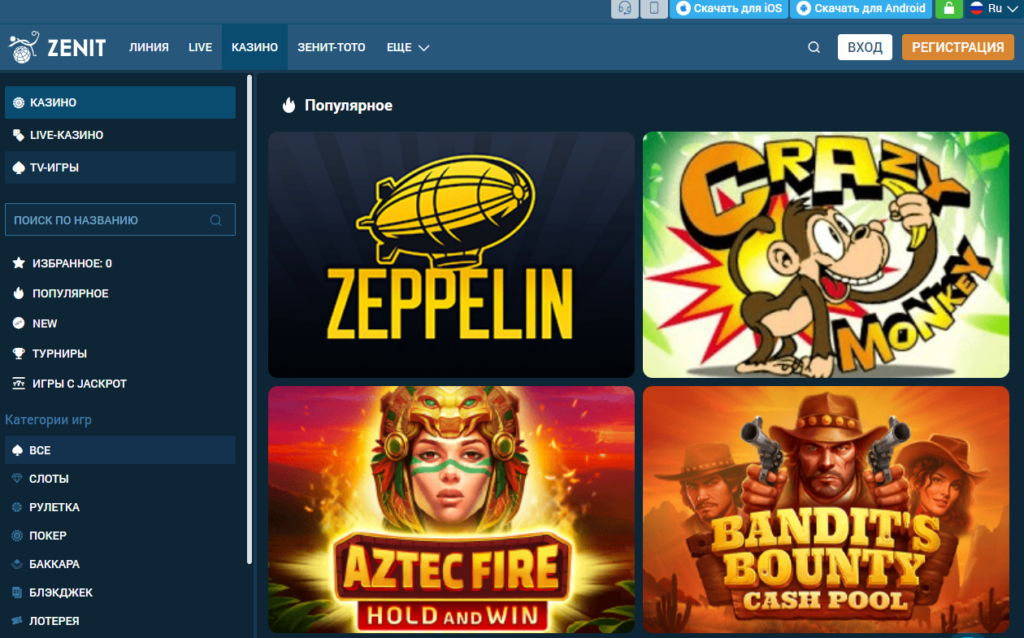Click the ticket icon beside Лотерея
This screenshot has height=638, width=1024.
17,620
